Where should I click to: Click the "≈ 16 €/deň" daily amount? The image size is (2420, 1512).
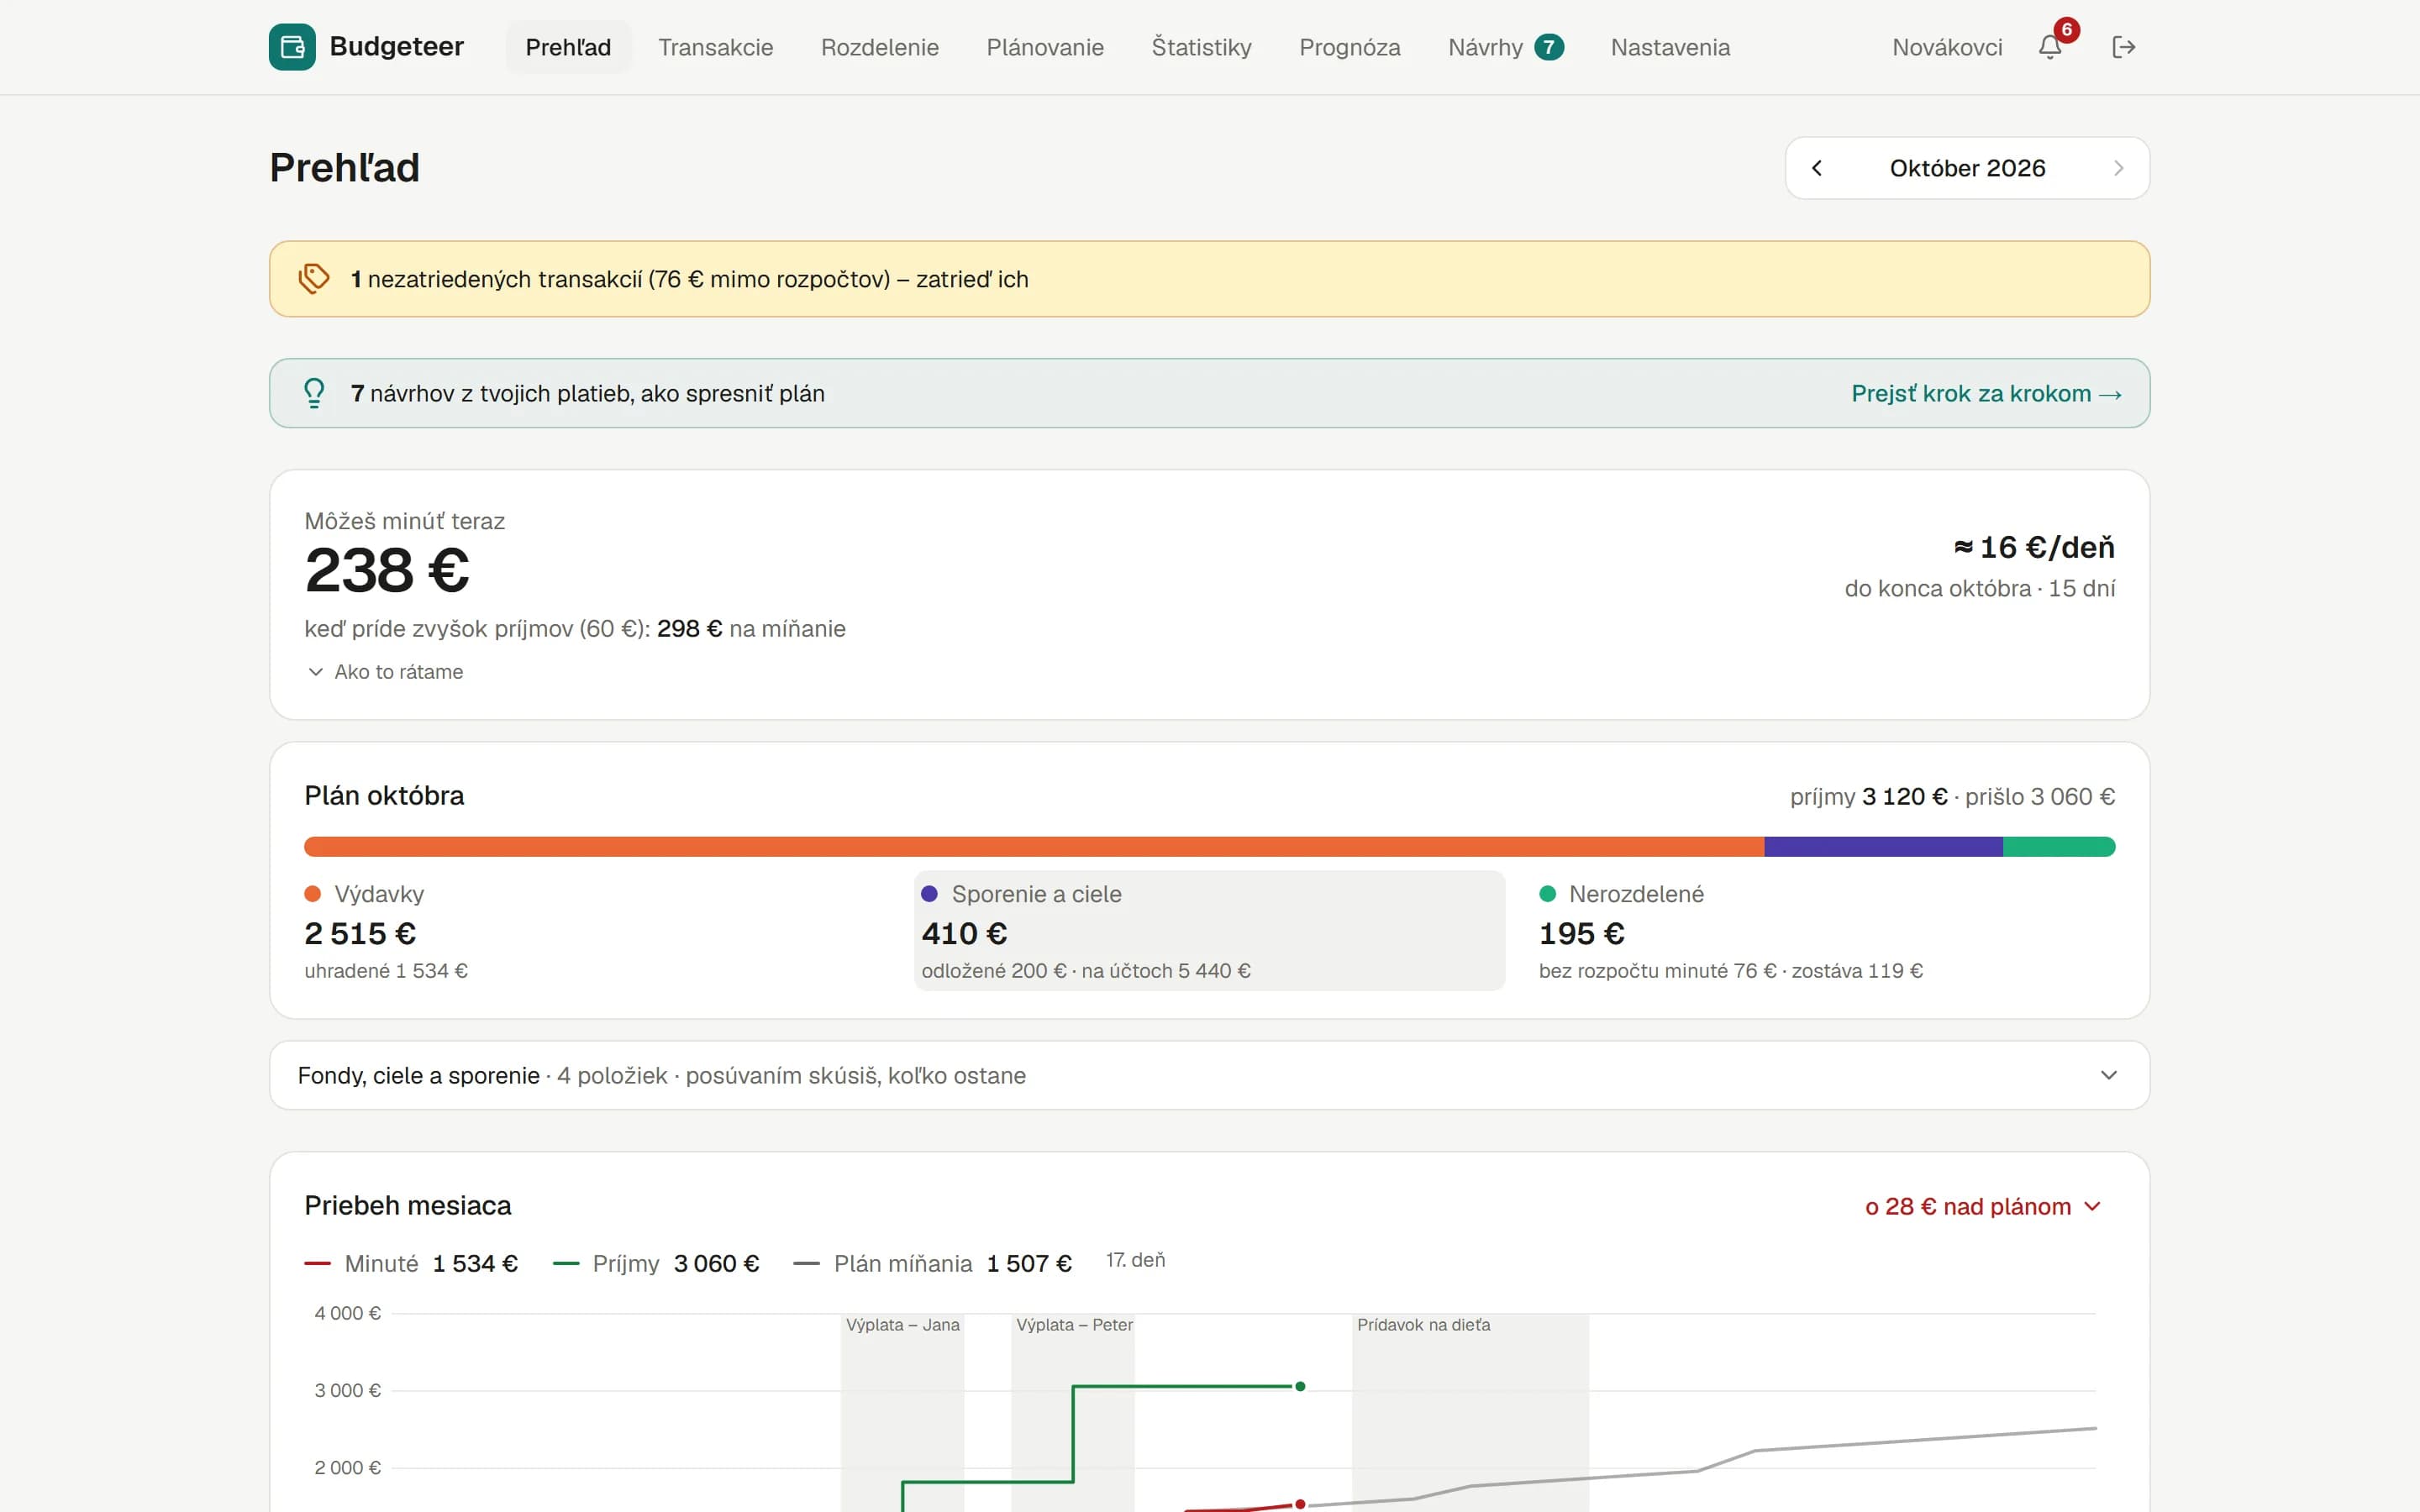point(2034,547)
